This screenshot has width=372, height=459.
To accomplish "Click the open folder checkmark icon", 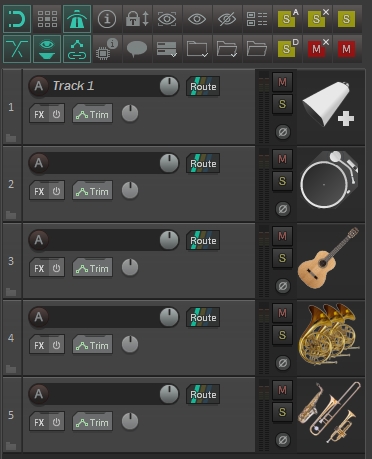I will (x=227, y=49).
